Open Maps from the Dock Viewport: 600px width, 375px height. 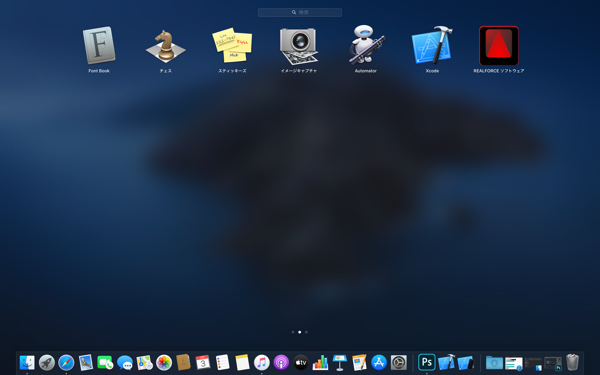(x=144, y=362)
